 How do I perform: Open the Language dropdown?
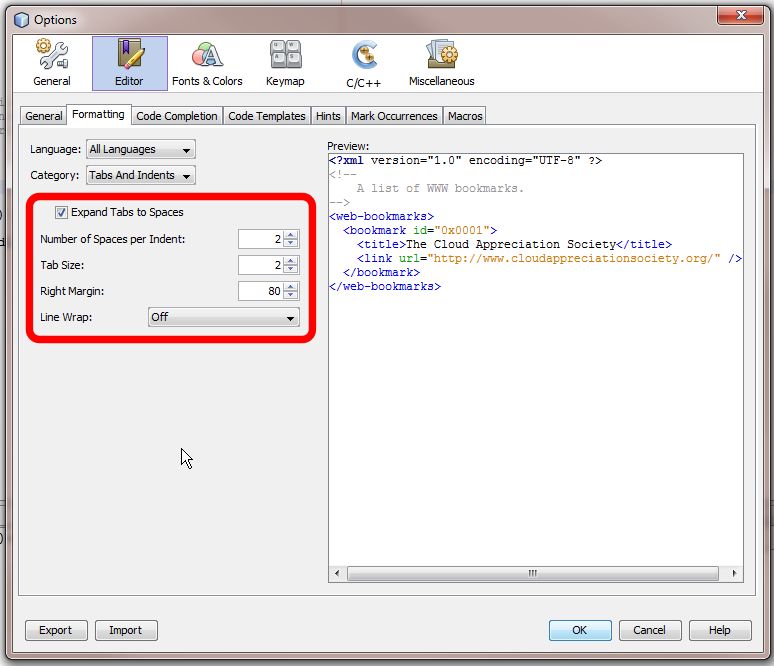click(141, 149)
